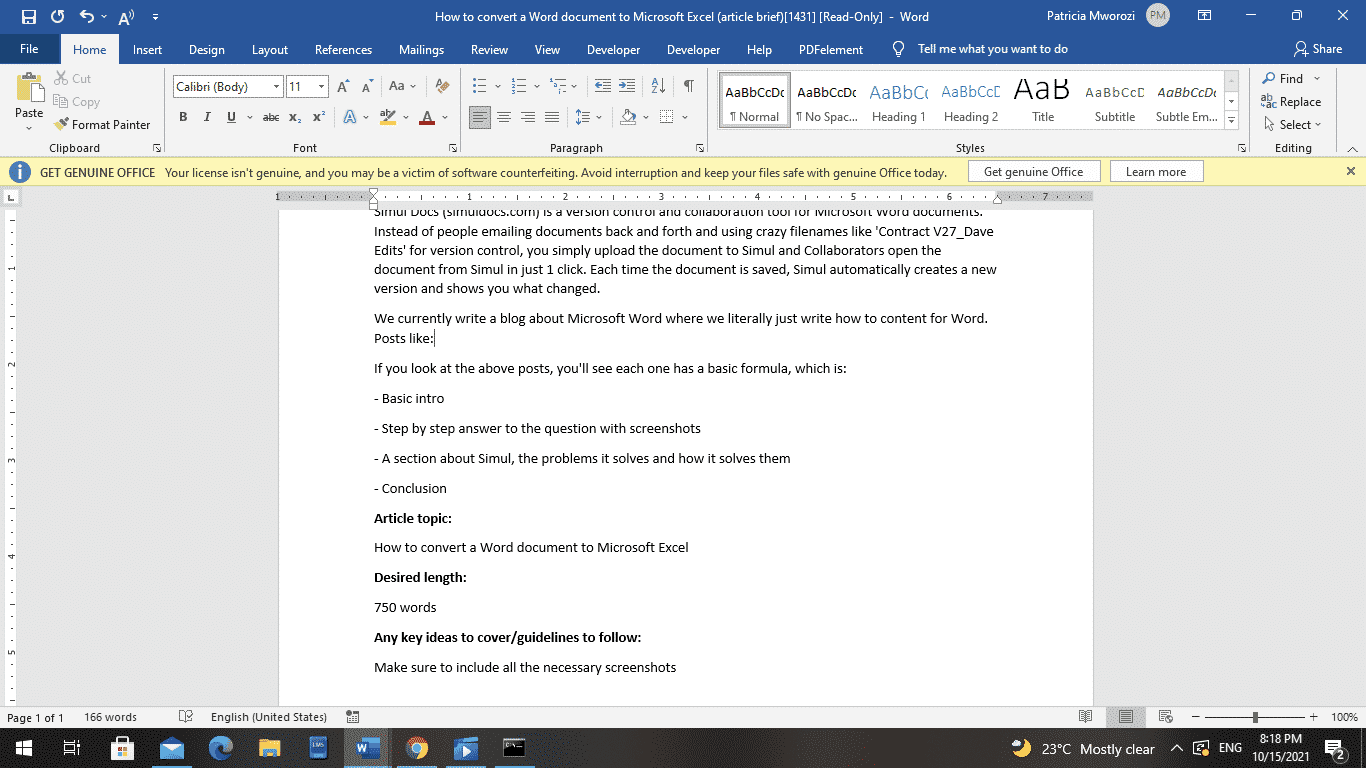
Task: Open the References tab
Action: coord(343,49)
